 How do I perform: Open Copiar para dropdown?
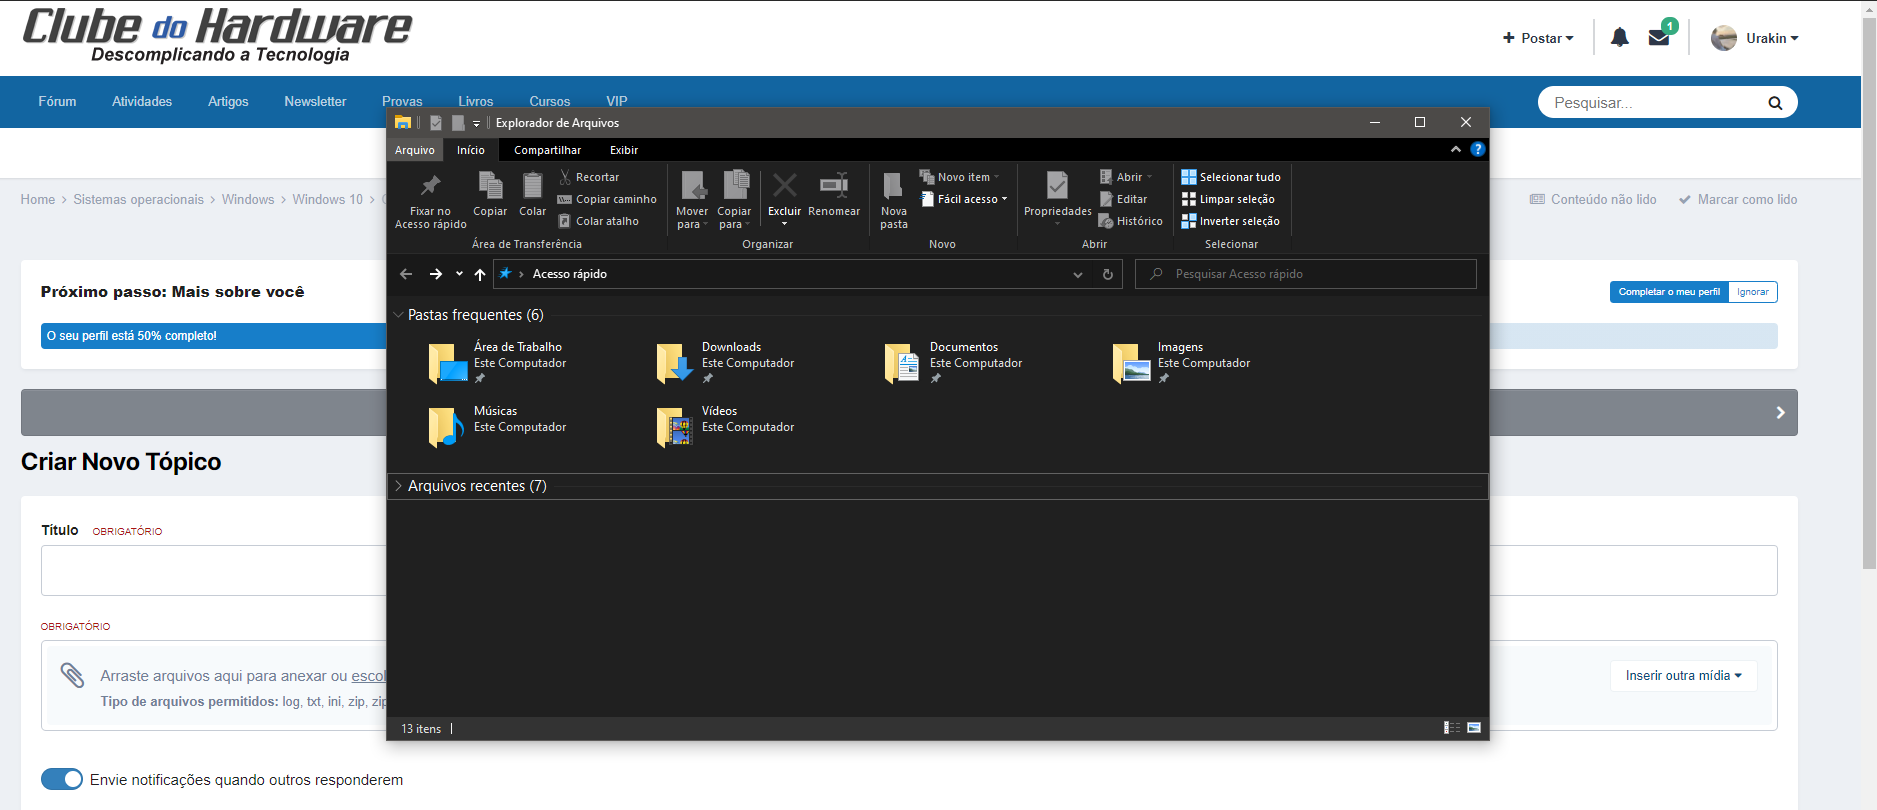pyautogui.click(x=734, y=200)
